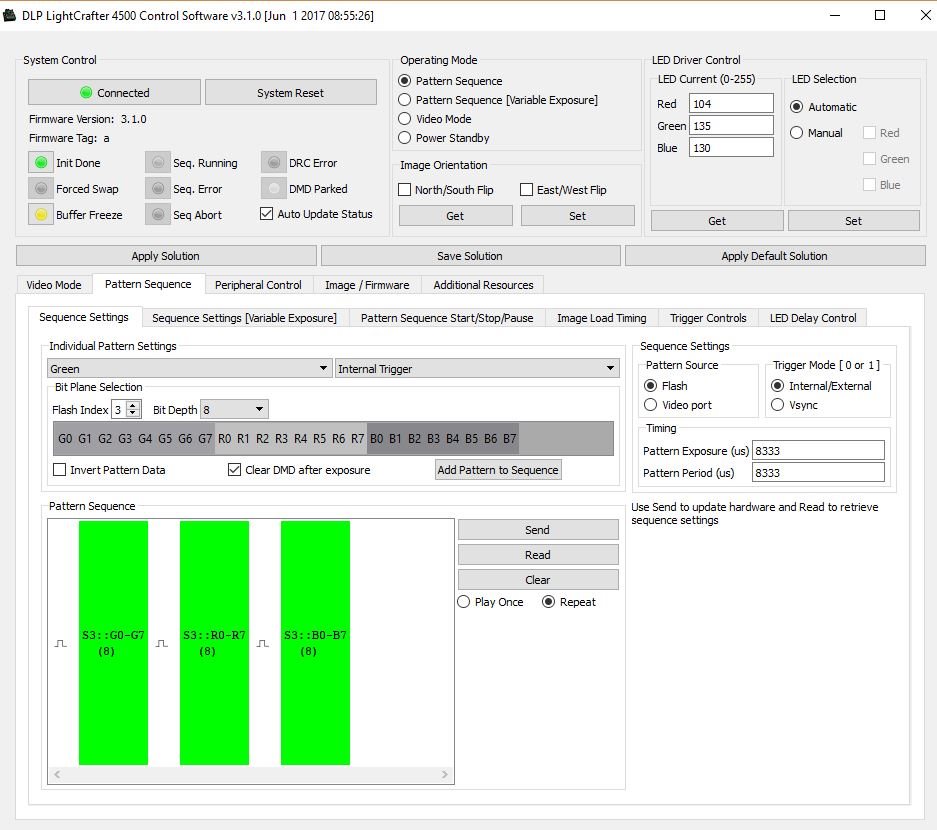
Task: Click the Read sequence button
Action: [x=538, y=555]
